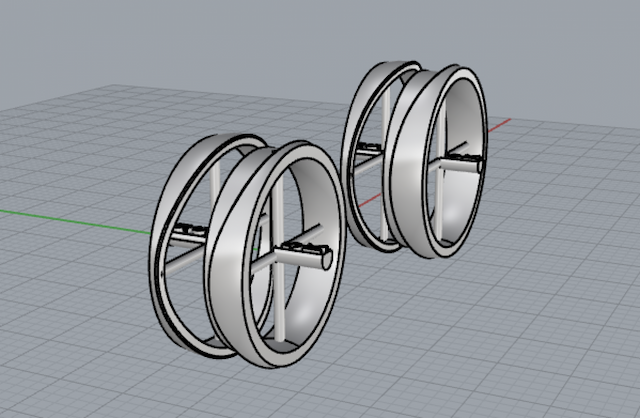The width and height of the screenshot is (640, 418).
Task: Select the rear bracket inside right wheel
Action: [369, 146]
